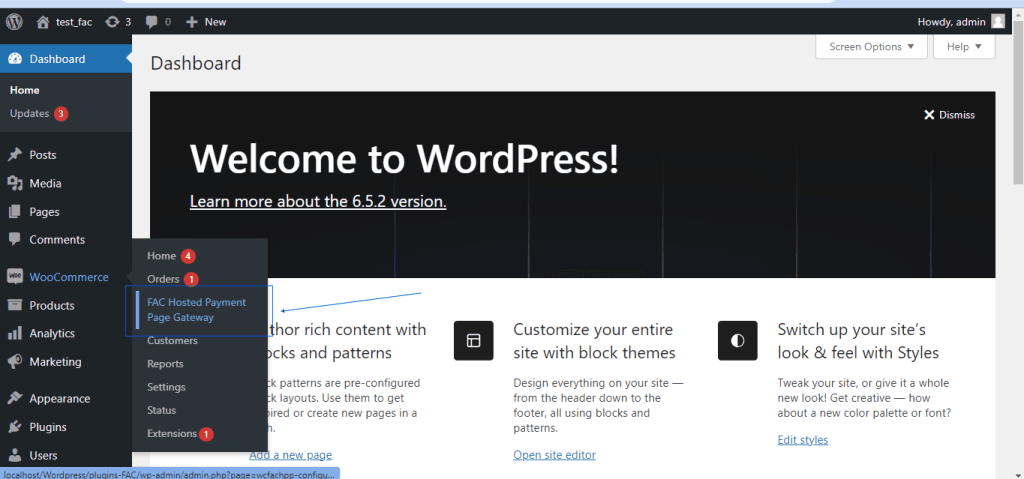1024x479 pixels.
Task: Click the plus New content button
Action: click(x=206, y=22)
